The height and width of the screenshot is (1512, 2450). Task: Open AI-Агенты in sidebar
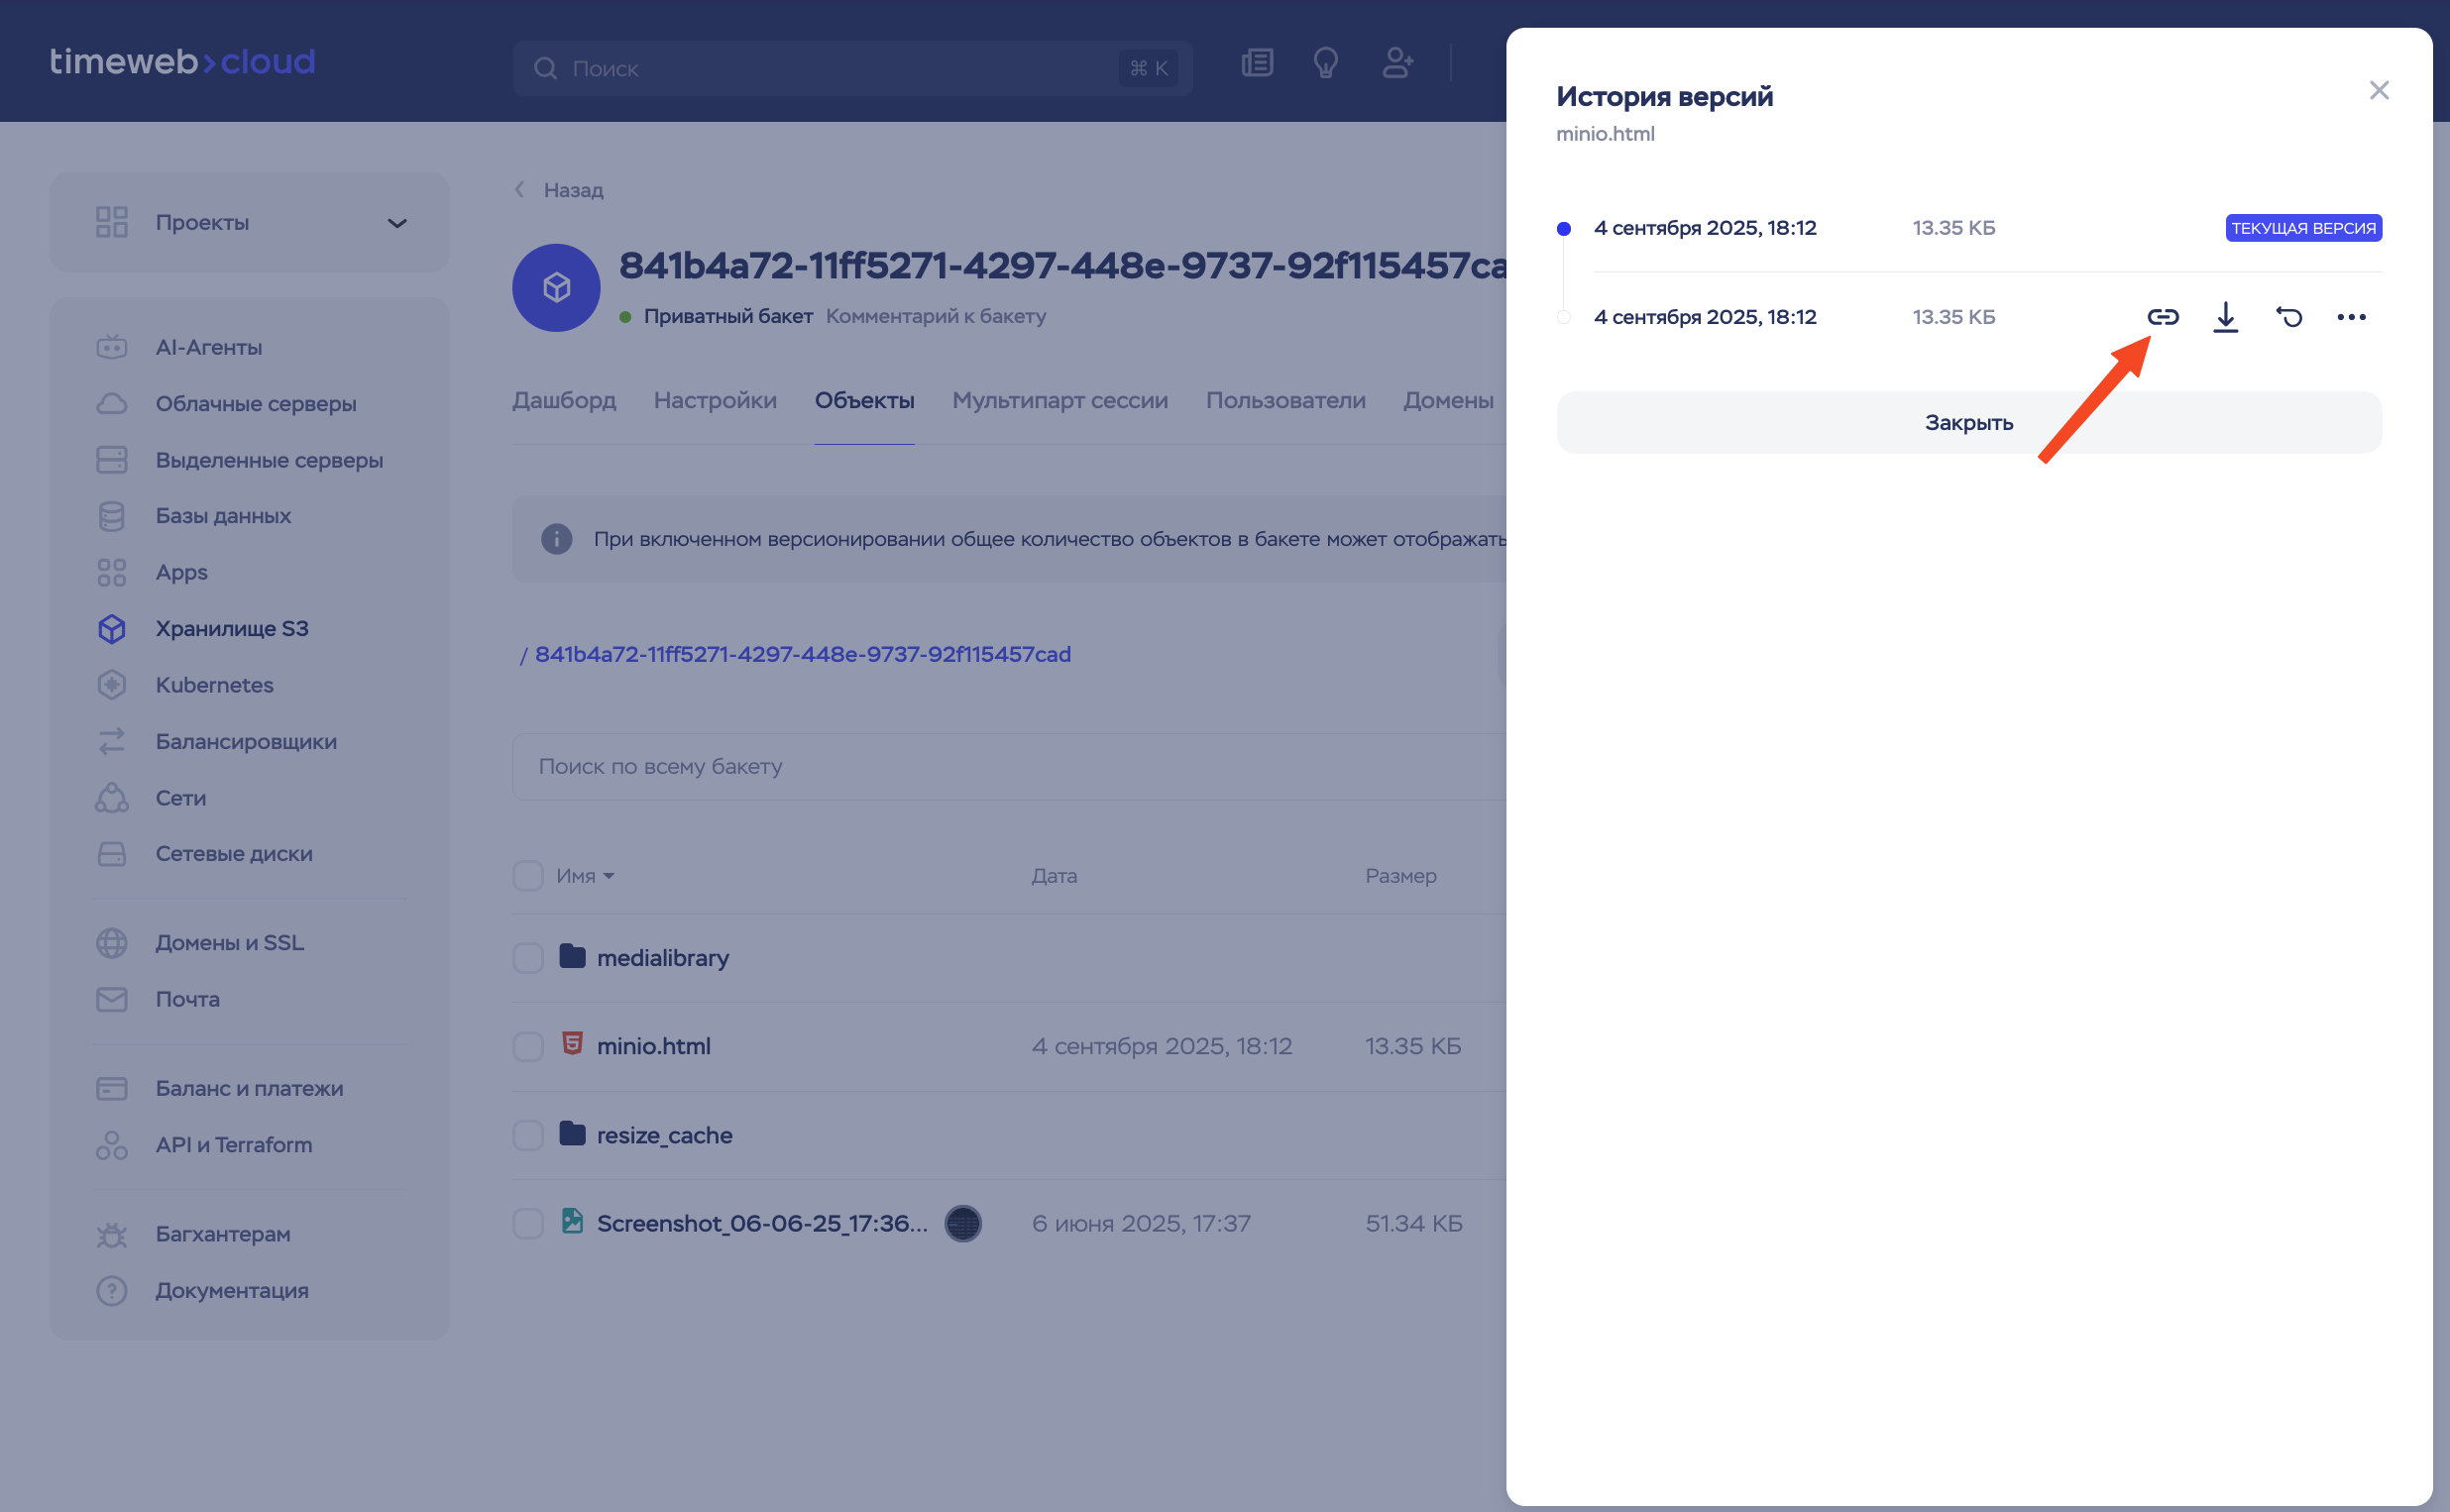point(208,348)
